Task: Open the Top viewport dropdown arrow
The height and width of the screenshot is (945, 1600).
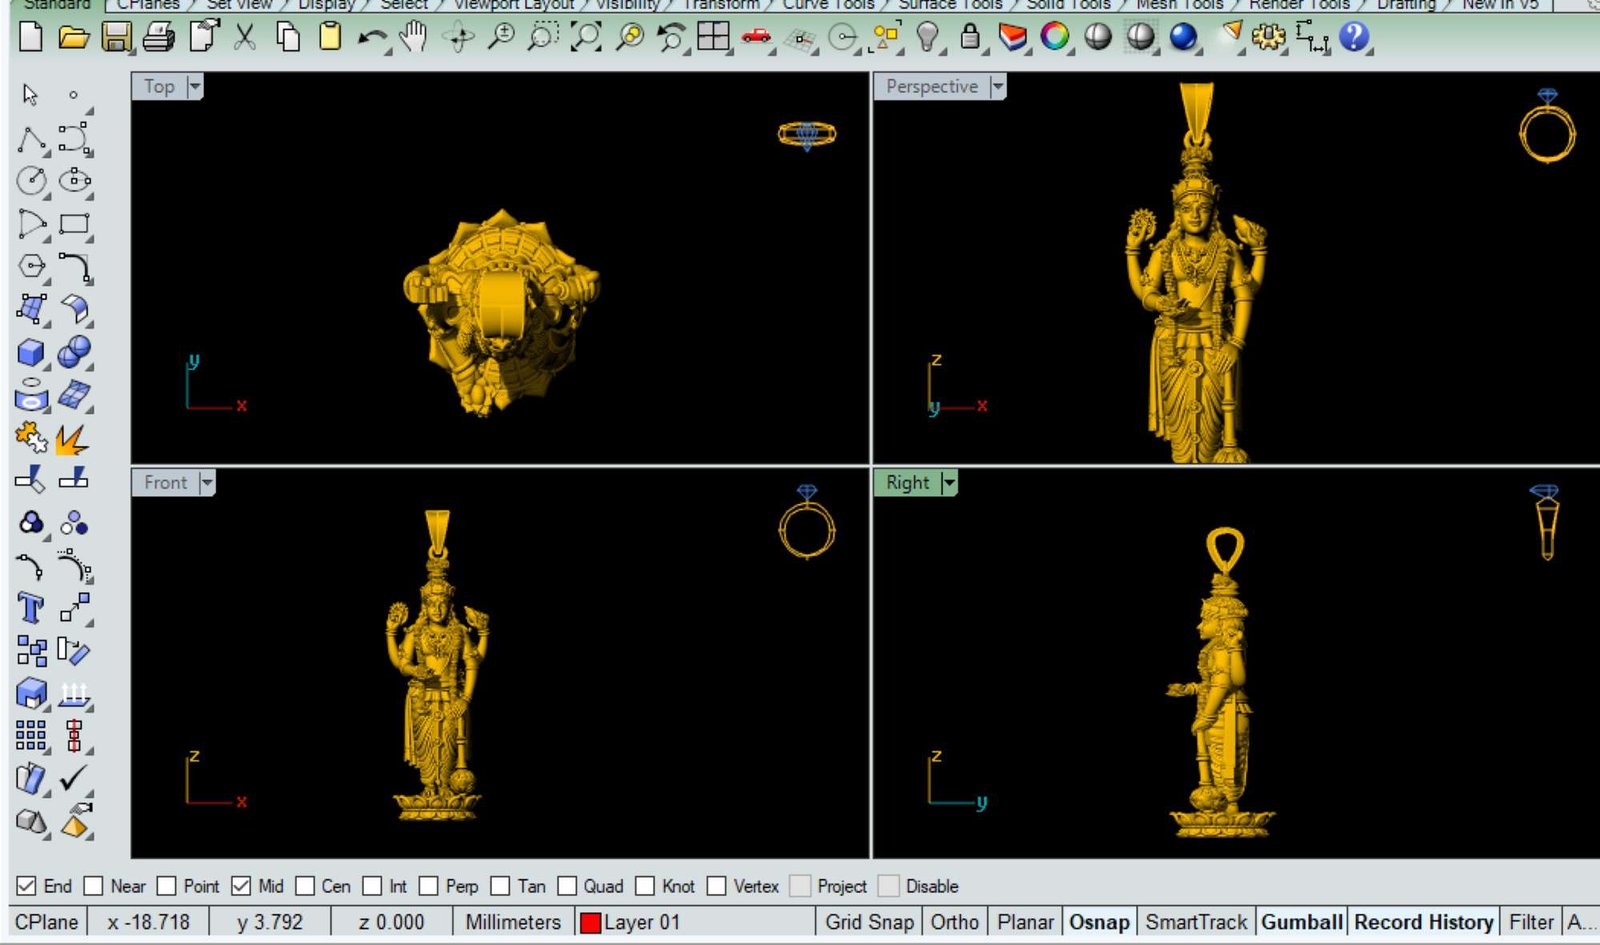Action: point(195,87)
